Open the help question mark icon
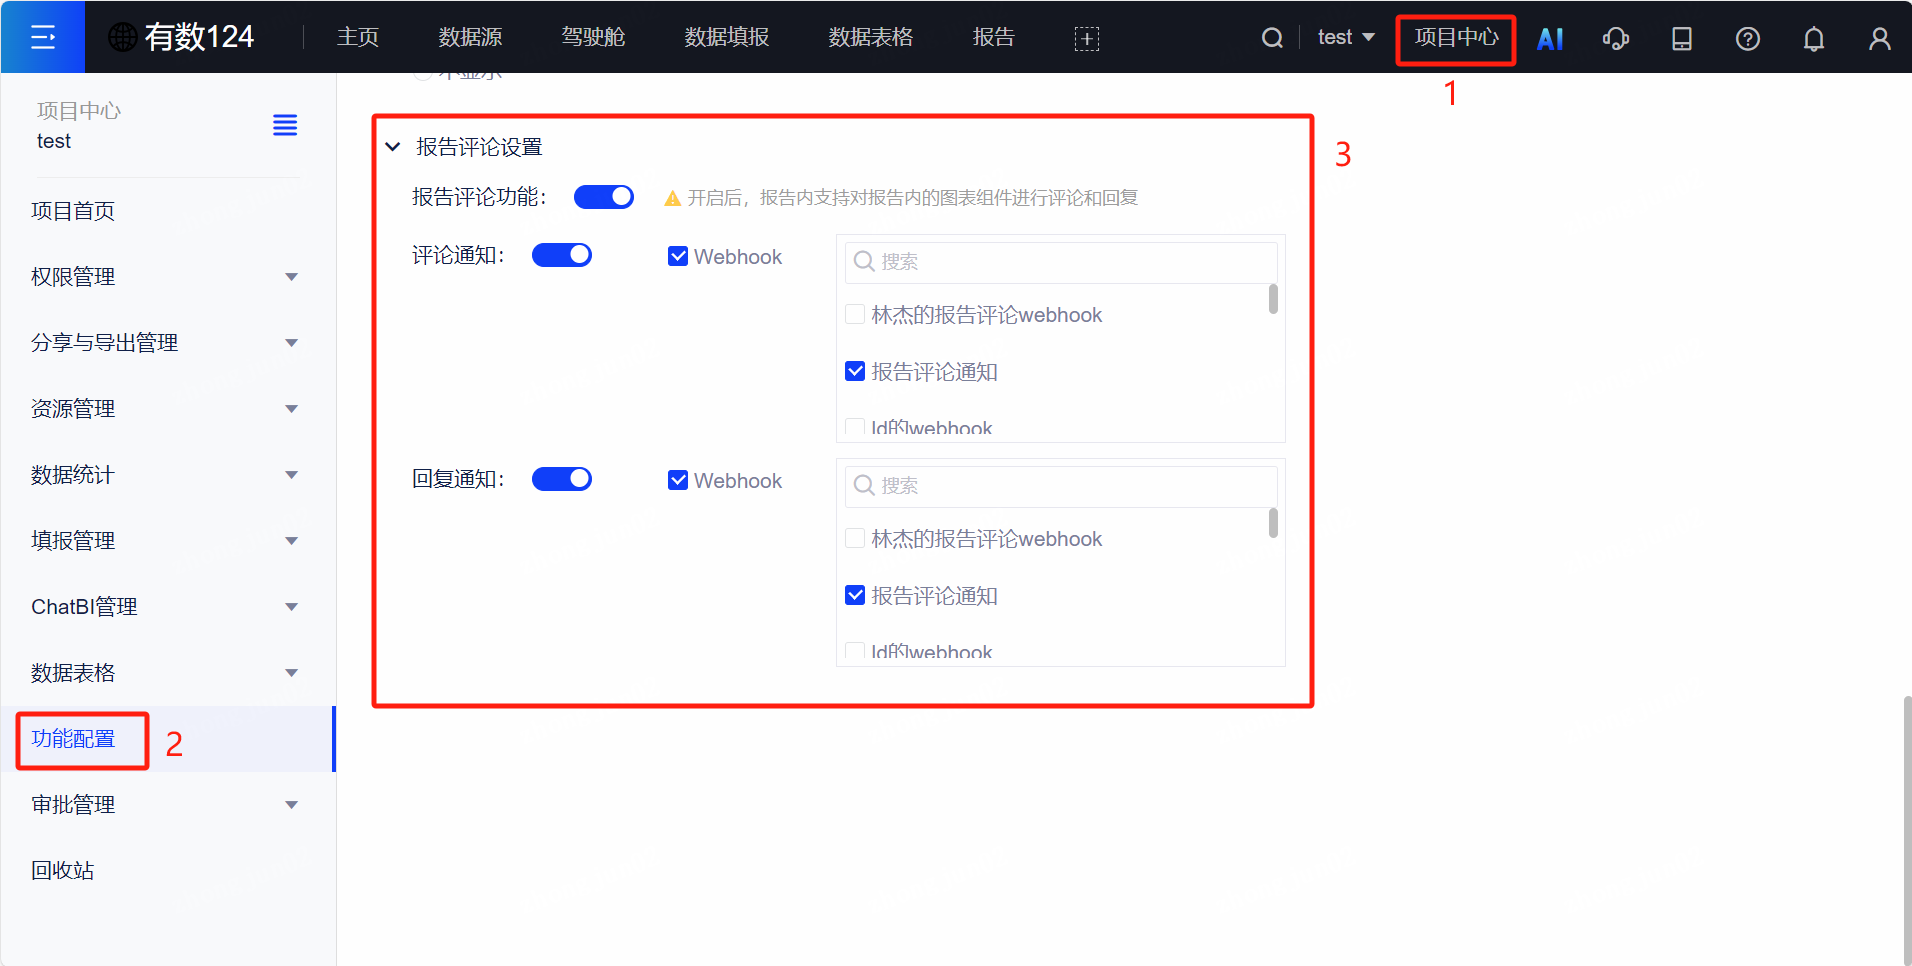 (x=1748, y=37)
